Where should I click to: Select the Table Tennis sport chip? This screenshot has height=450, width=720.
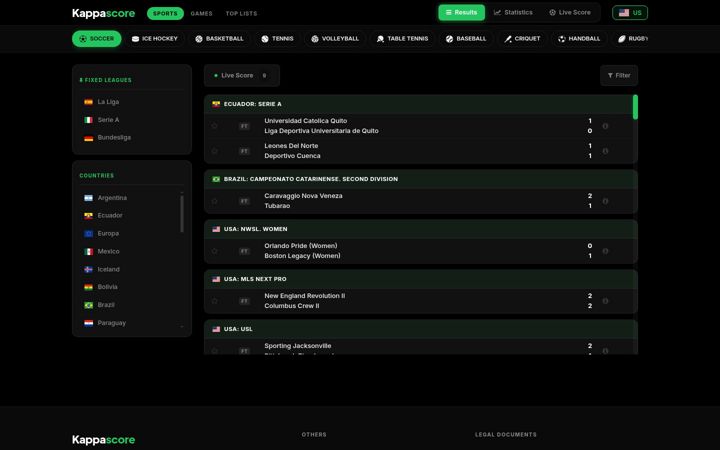[x=403, y=39]
